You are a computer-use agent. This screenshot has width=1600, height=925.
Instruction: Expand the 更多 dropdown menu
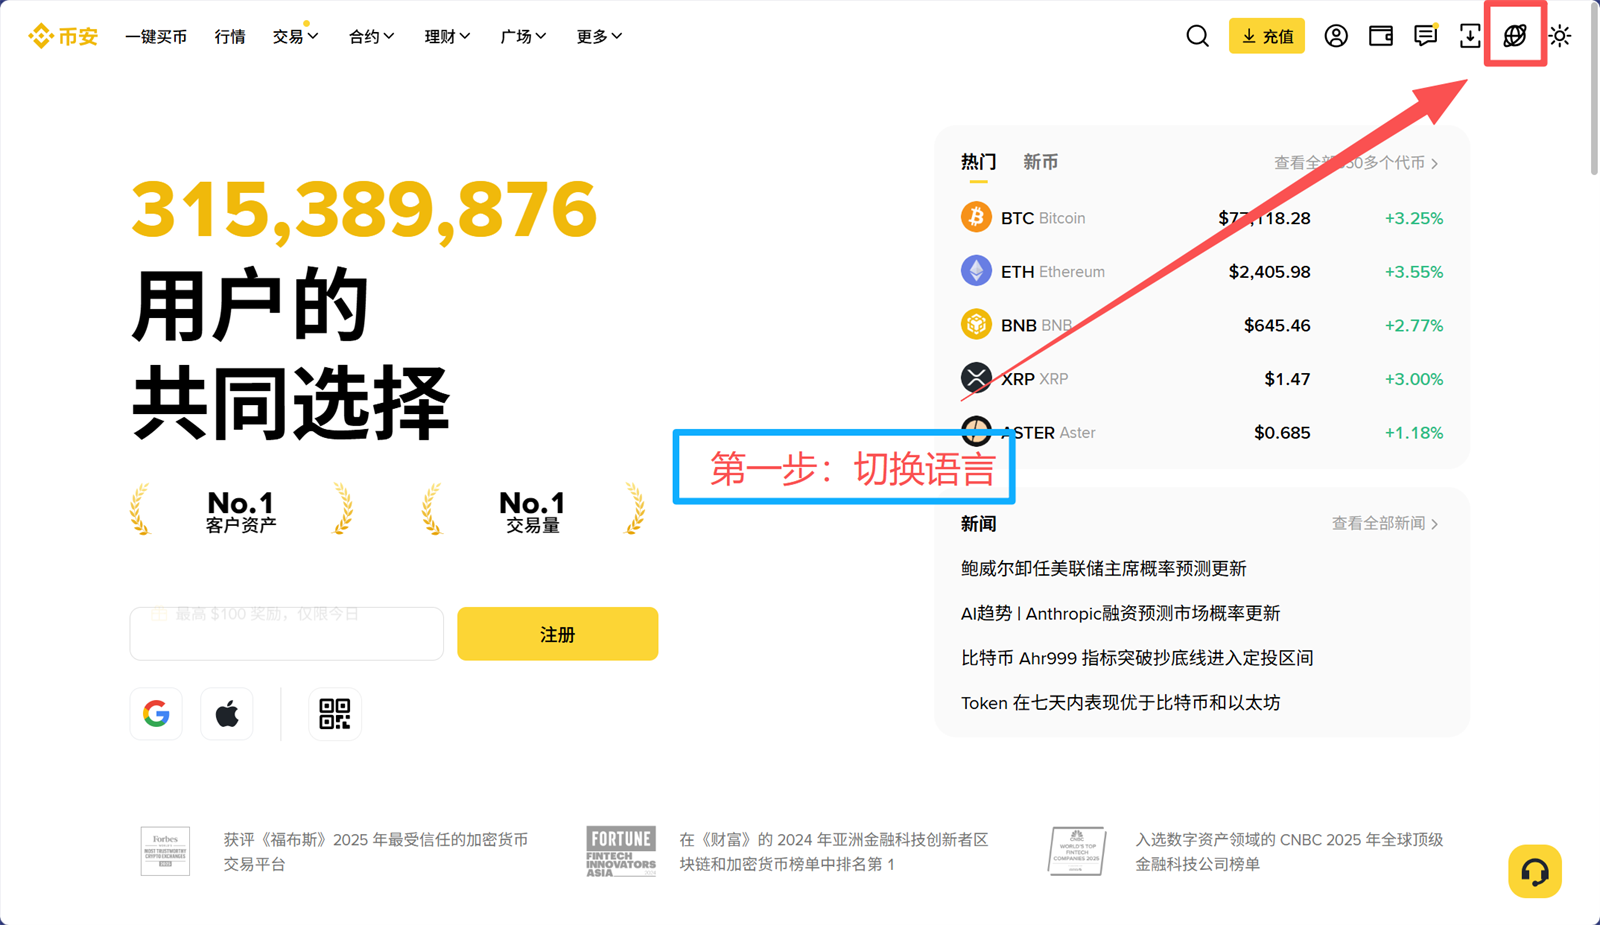(599, 36)
